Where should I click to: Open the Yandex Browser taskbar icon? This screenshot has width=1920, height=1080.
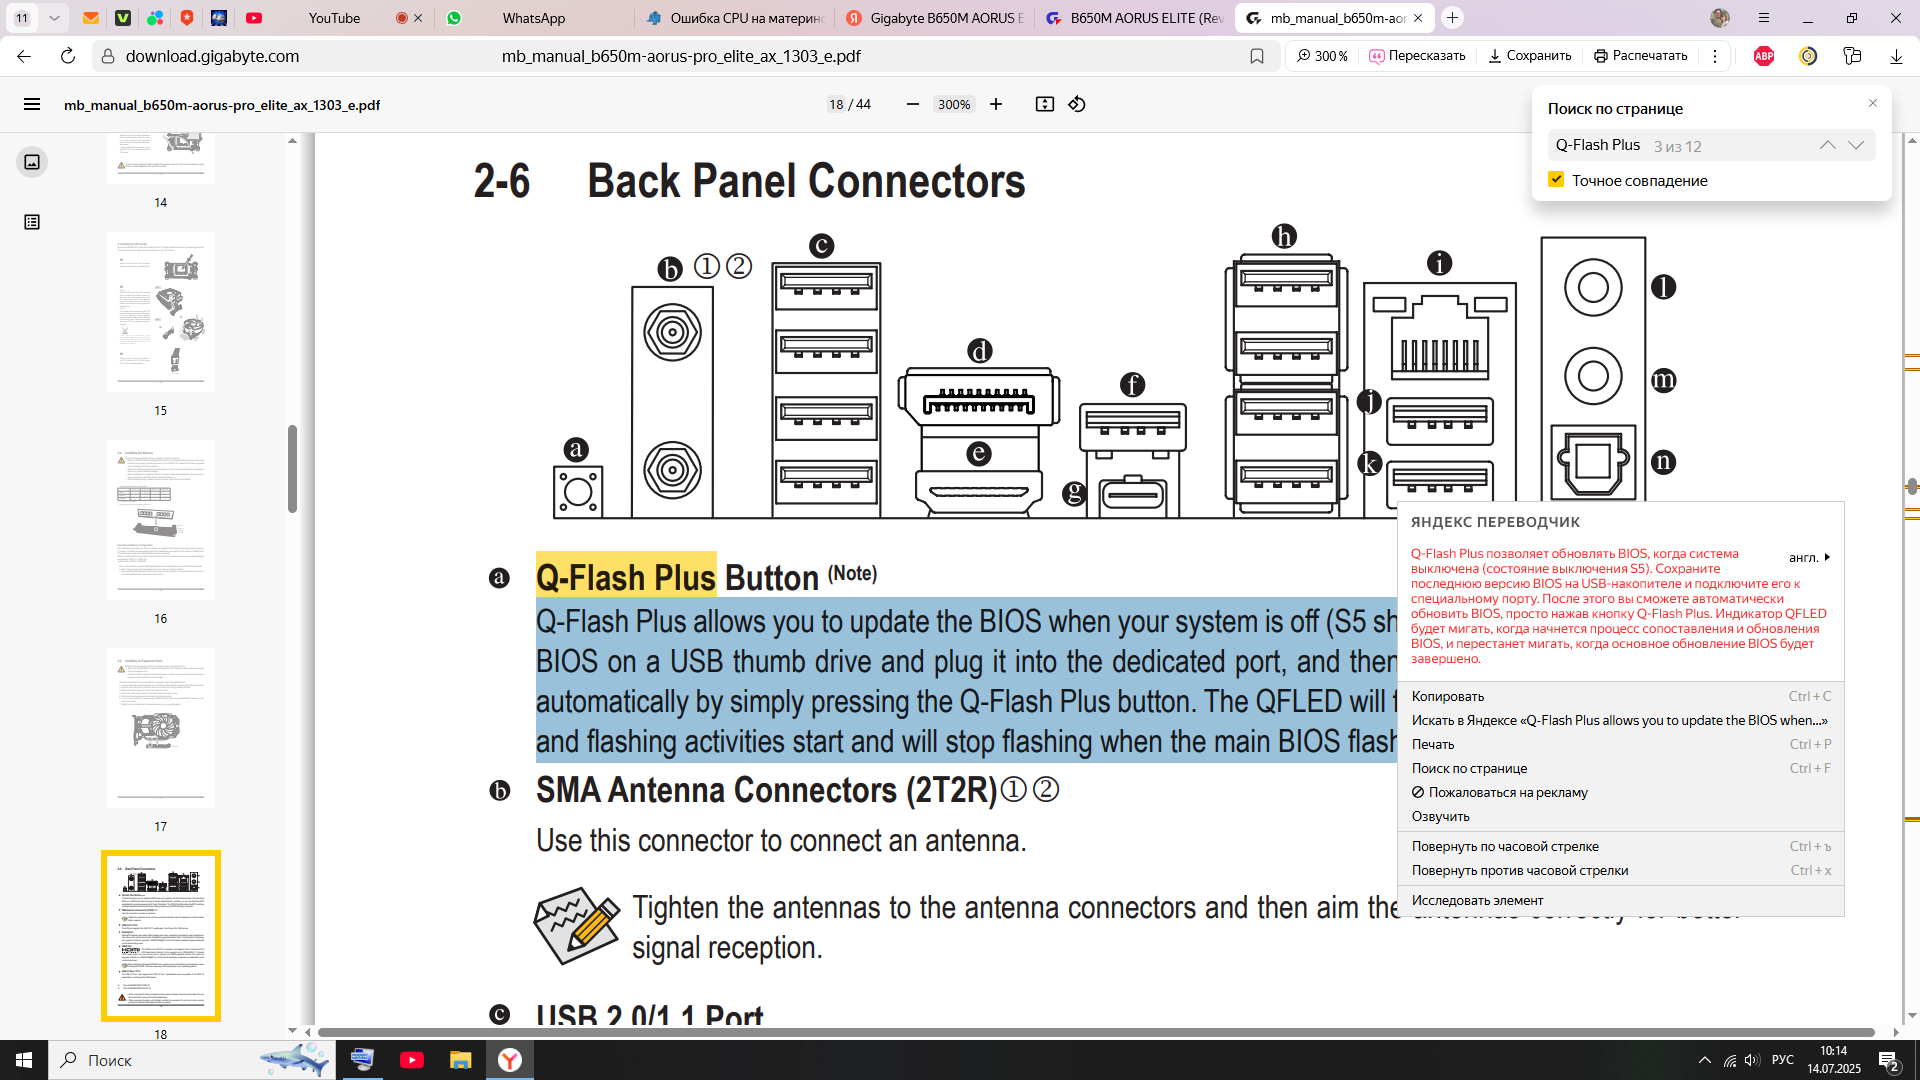510,1060
